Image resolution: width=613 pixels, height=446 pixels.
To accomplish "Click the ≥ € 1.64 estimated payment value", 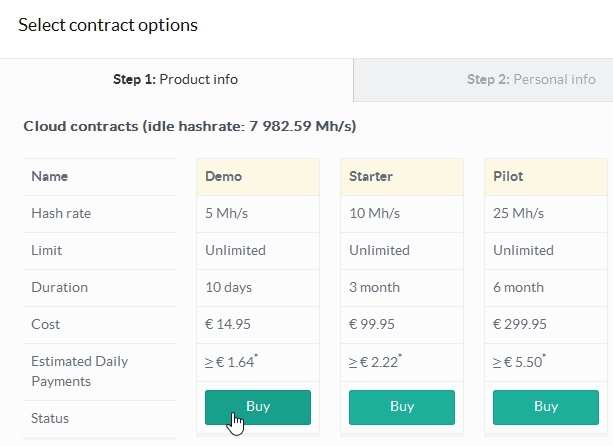I will coord(231,362).
